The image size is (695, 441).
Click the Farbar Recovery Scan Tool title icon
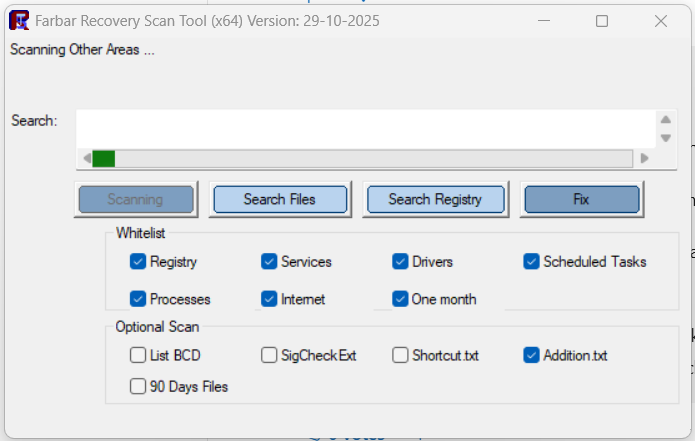(x=19, y=20)
